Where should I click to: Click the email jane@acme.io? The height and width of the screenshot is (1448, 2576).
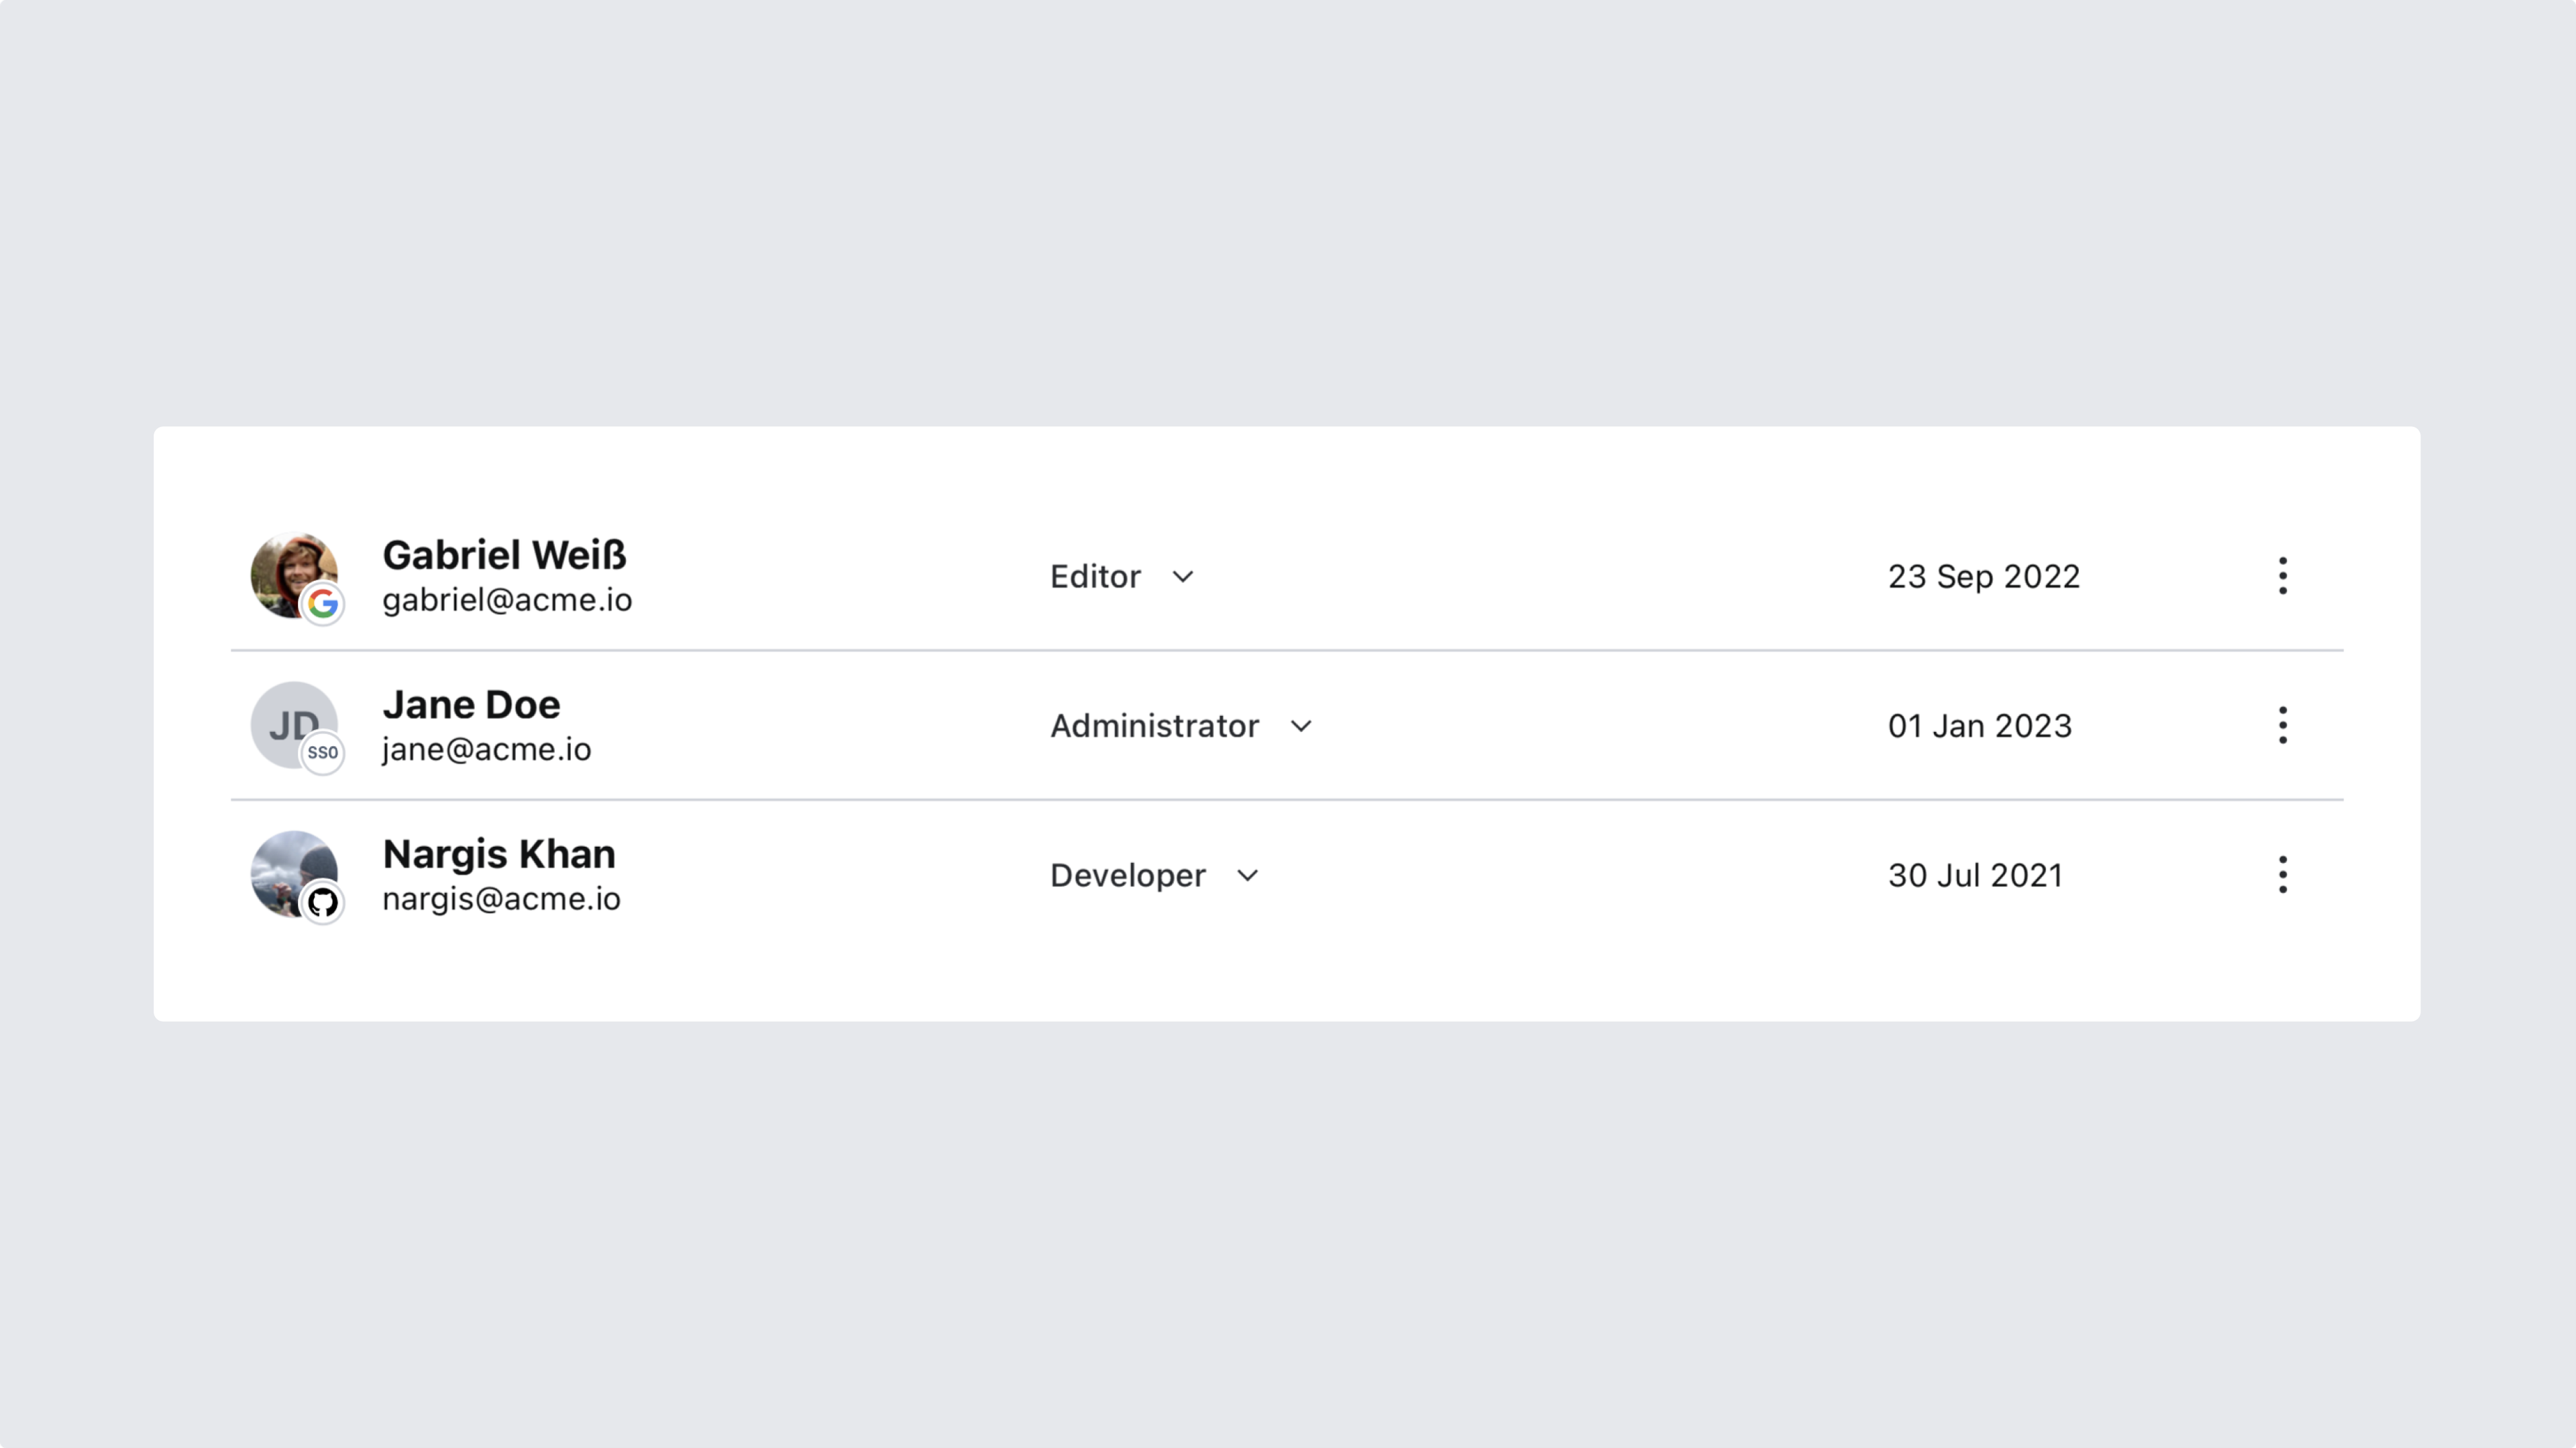(x=486, y=749)
